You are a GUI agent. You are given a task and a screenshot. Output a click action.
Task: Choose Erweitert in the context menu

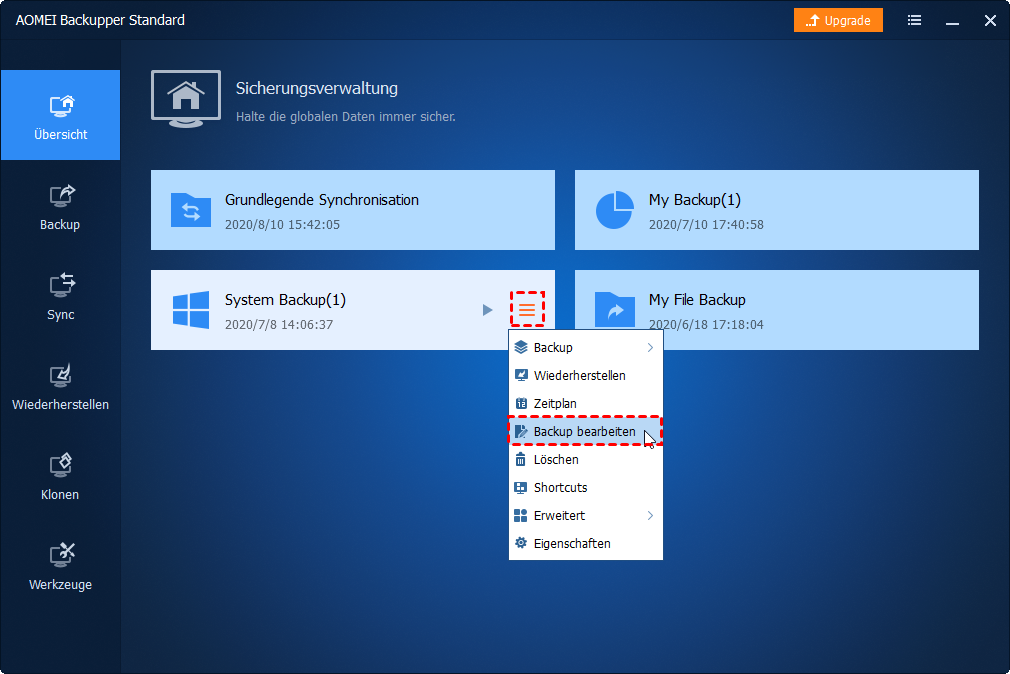tap(586, 515)
